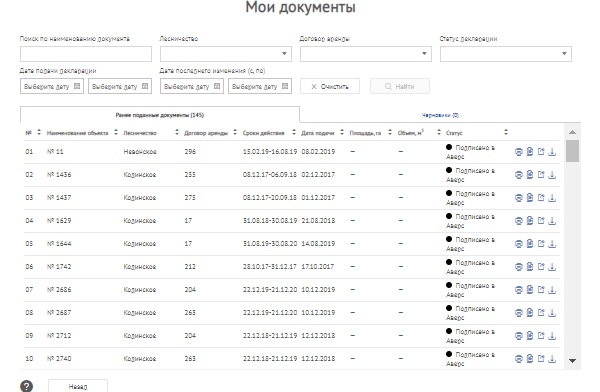
Task: Print document № 2686
Action: click(x=518, y=290)
